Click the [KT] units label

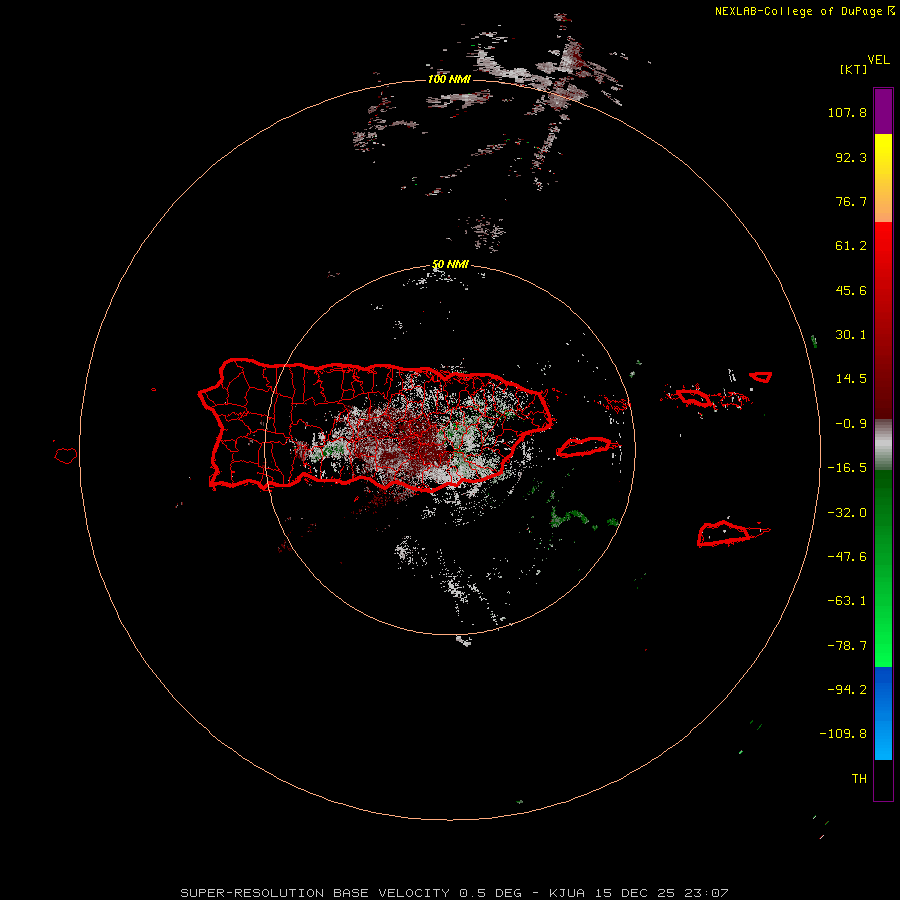[854, 69]
